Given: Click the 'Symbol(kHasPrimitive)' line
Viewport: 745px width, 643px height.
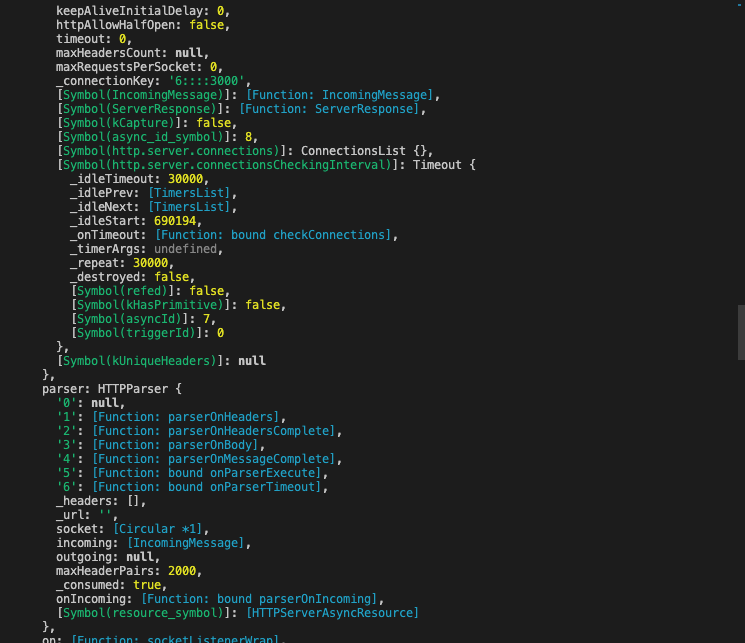Looking at the screenshot, I should point(178,305).
